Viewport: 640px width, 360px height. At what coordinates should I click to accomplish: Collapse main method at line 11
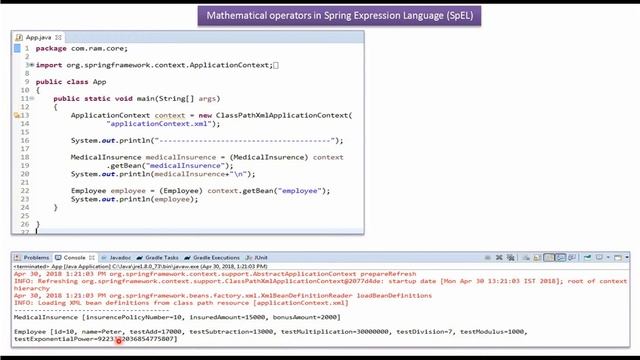click(32, 98)
